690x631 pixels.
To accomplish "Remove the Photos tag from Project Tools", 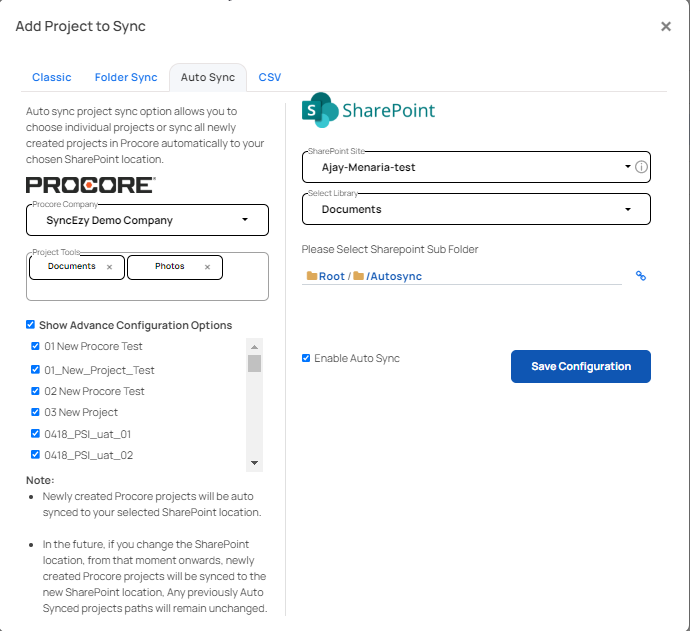I will [207, 267].
